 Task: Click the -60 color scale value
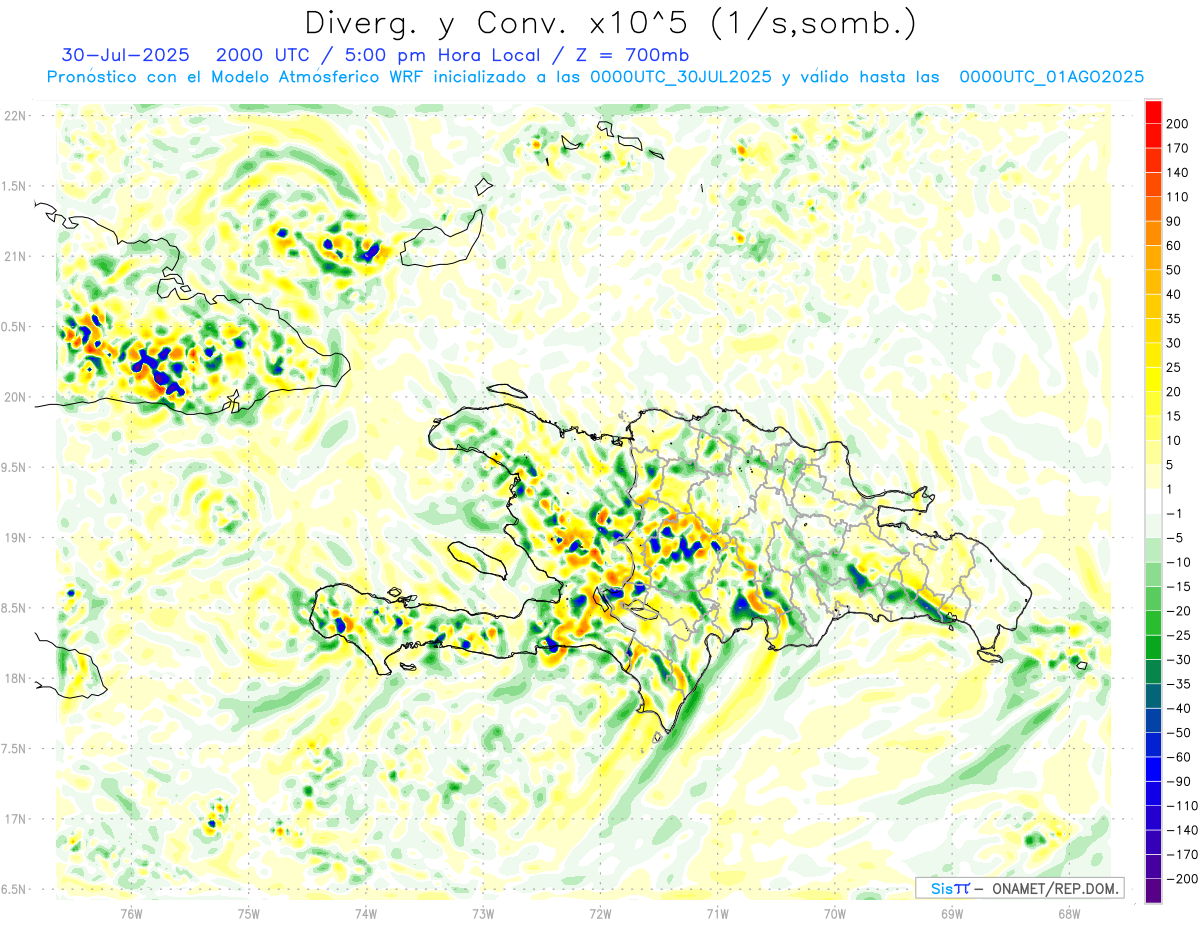pos(1177,757)
